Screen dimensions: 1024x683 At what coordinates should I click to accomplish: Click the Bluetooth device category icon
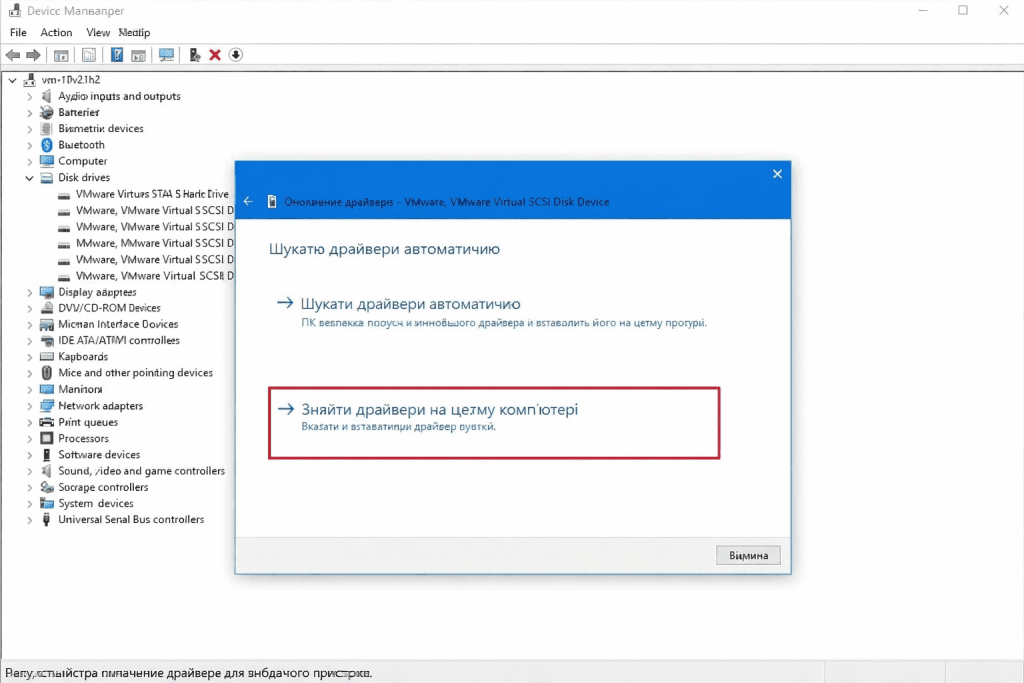pyautogui.click(x=47, y=145)
